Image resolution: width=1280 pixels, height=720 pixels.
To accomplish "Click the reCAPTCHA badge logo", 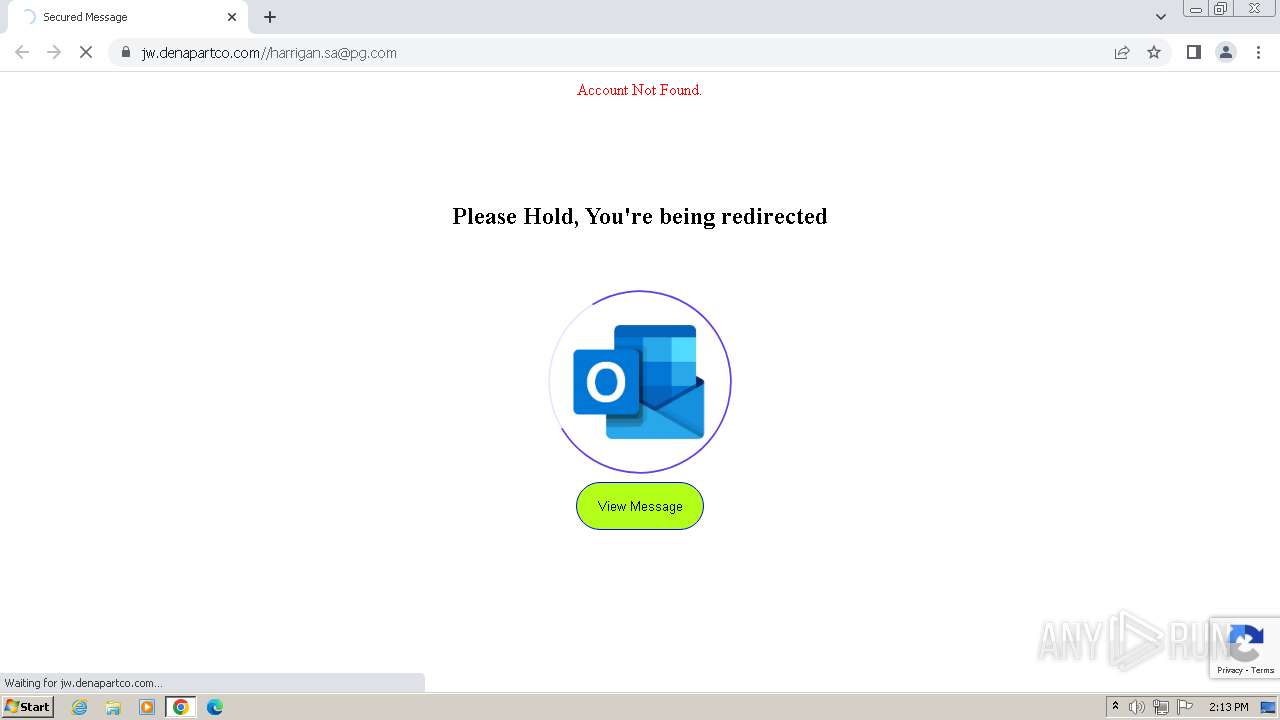I will (x=1245, y=643).
